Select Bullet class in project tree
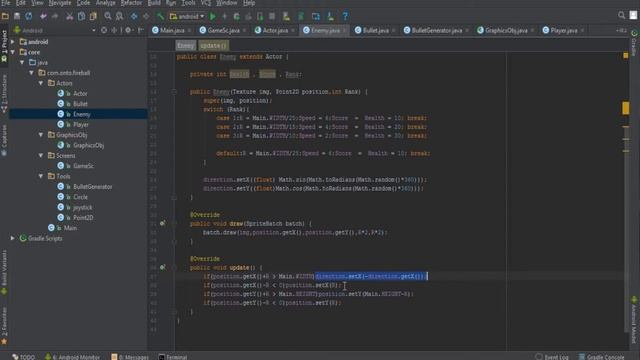Viewport: 640px width, 360px height. point(80,104)
